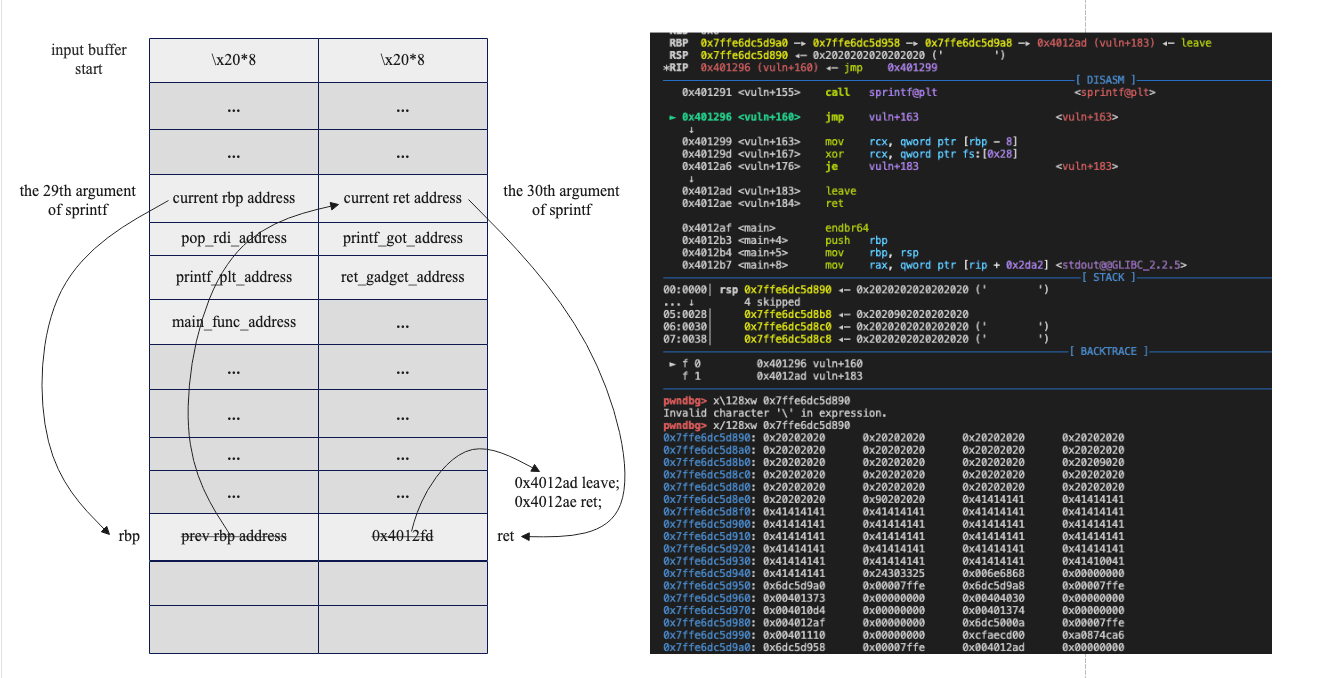The image size is (1338, 678).
Task: Click the DISASM section header
Action: [1105, 79]
